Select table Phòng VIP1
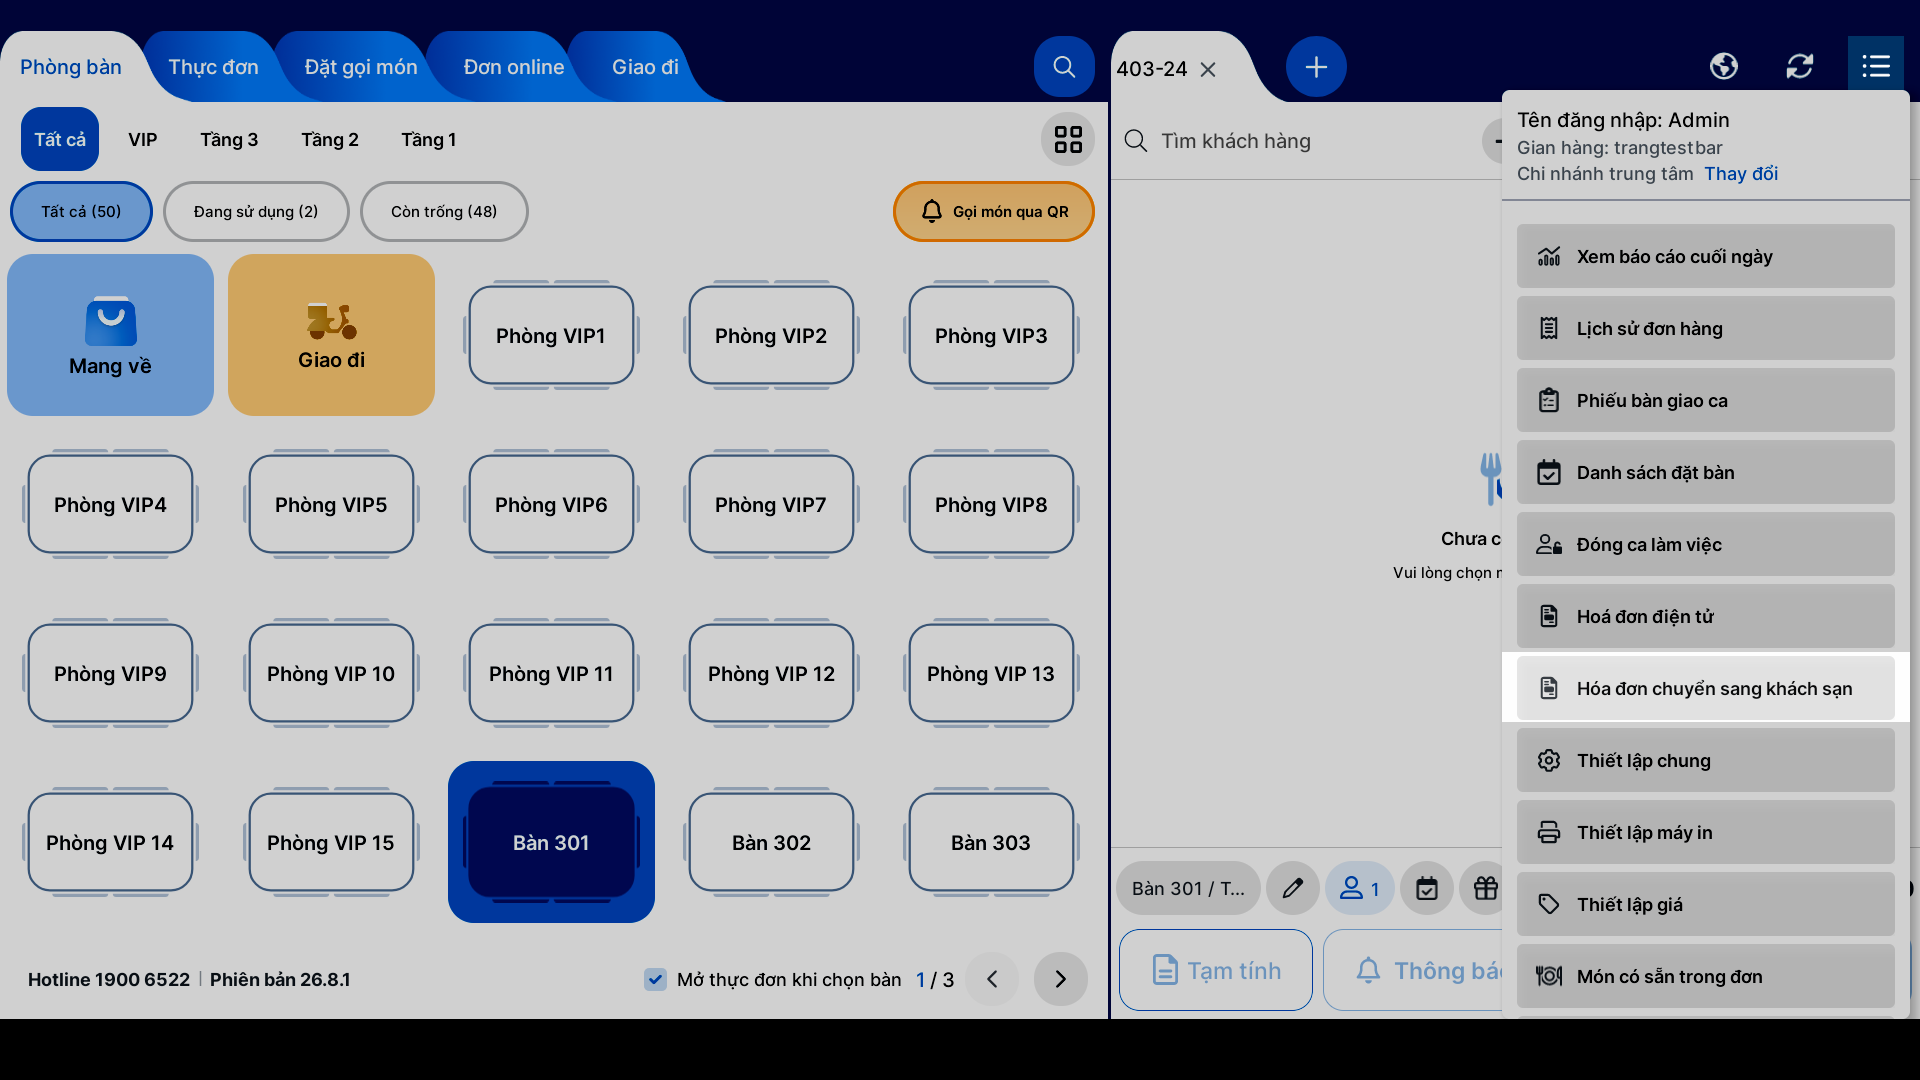Viewport: 1920px width, 1080px height. point(551,335)
